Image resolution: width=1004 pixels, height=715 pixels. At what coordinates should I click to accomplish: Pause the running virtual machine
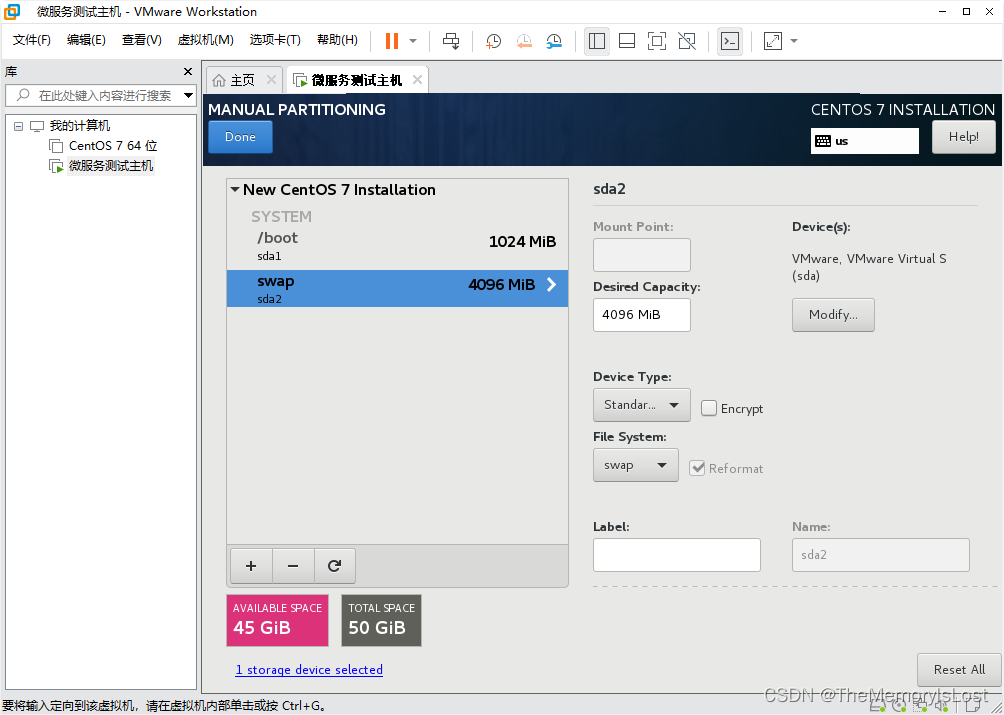pyautogui.click(x=392, y=41)
